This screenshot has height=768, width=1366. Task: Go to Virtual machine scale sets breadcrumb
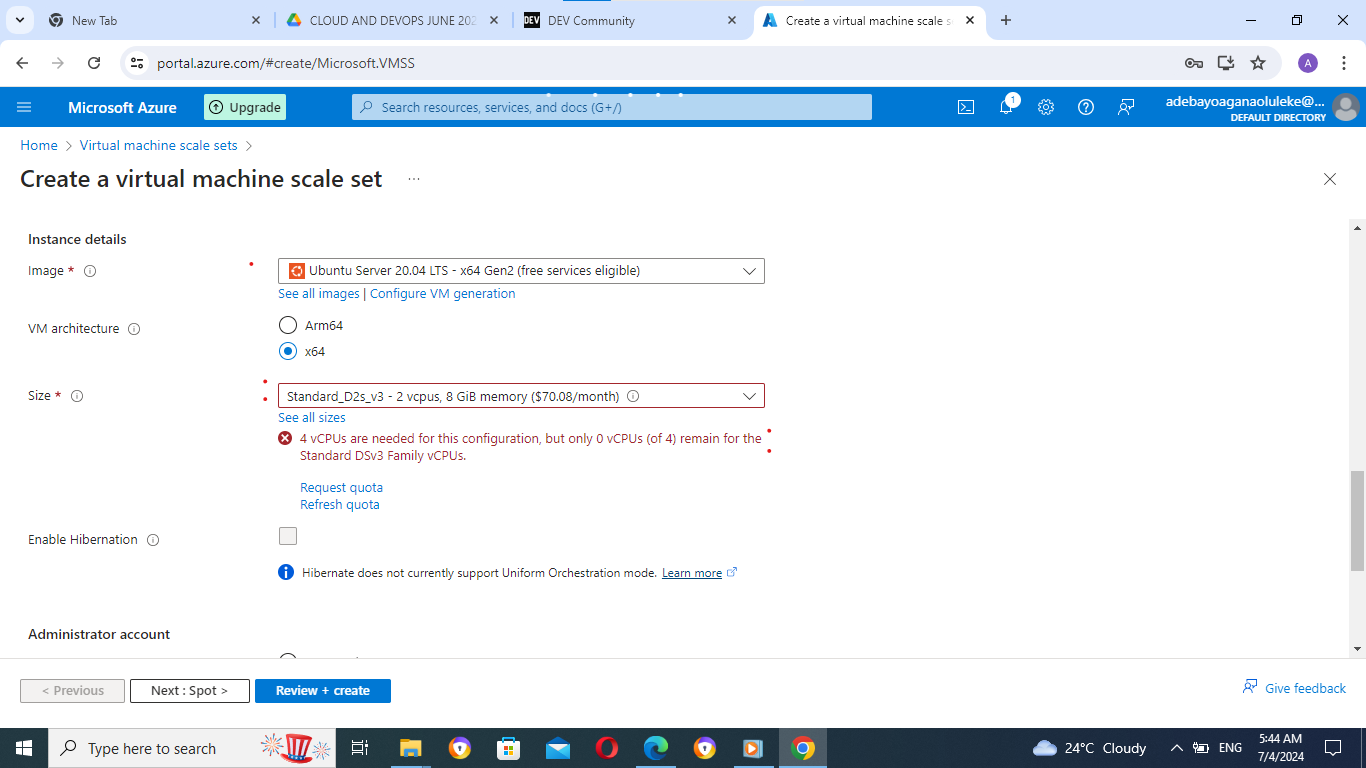coord(159,145)
